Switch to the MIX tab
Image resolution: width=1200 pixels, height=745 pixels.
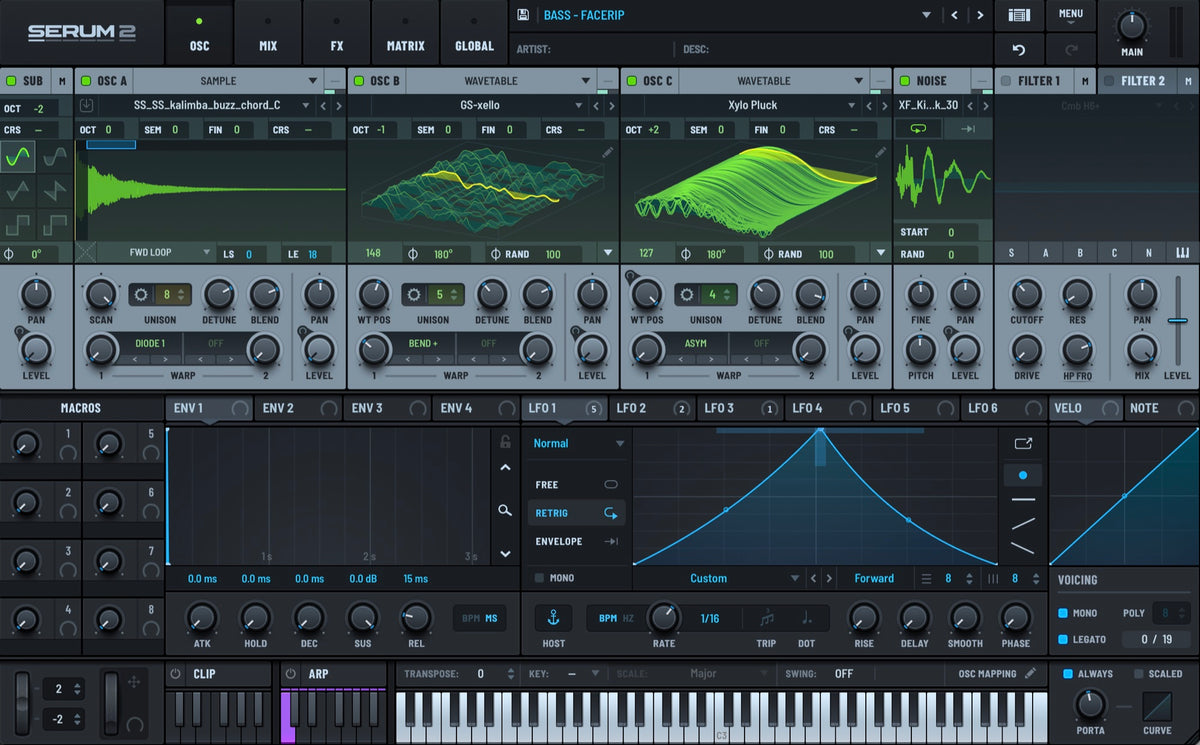pyautogui.click(x=268, y=33)
